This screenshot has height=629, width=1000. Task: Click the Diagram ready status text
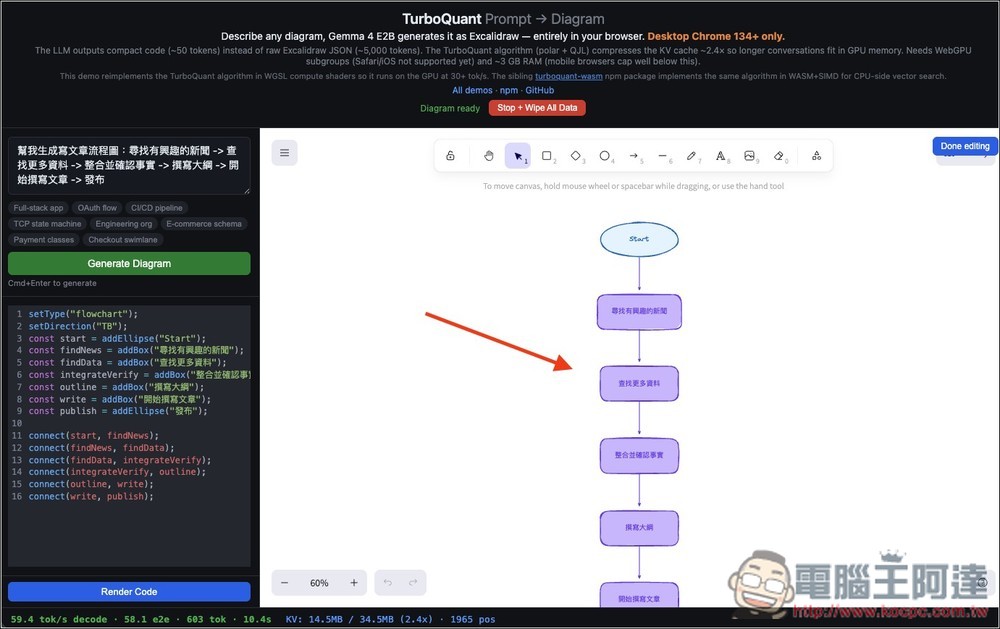(x=450, y=108)
